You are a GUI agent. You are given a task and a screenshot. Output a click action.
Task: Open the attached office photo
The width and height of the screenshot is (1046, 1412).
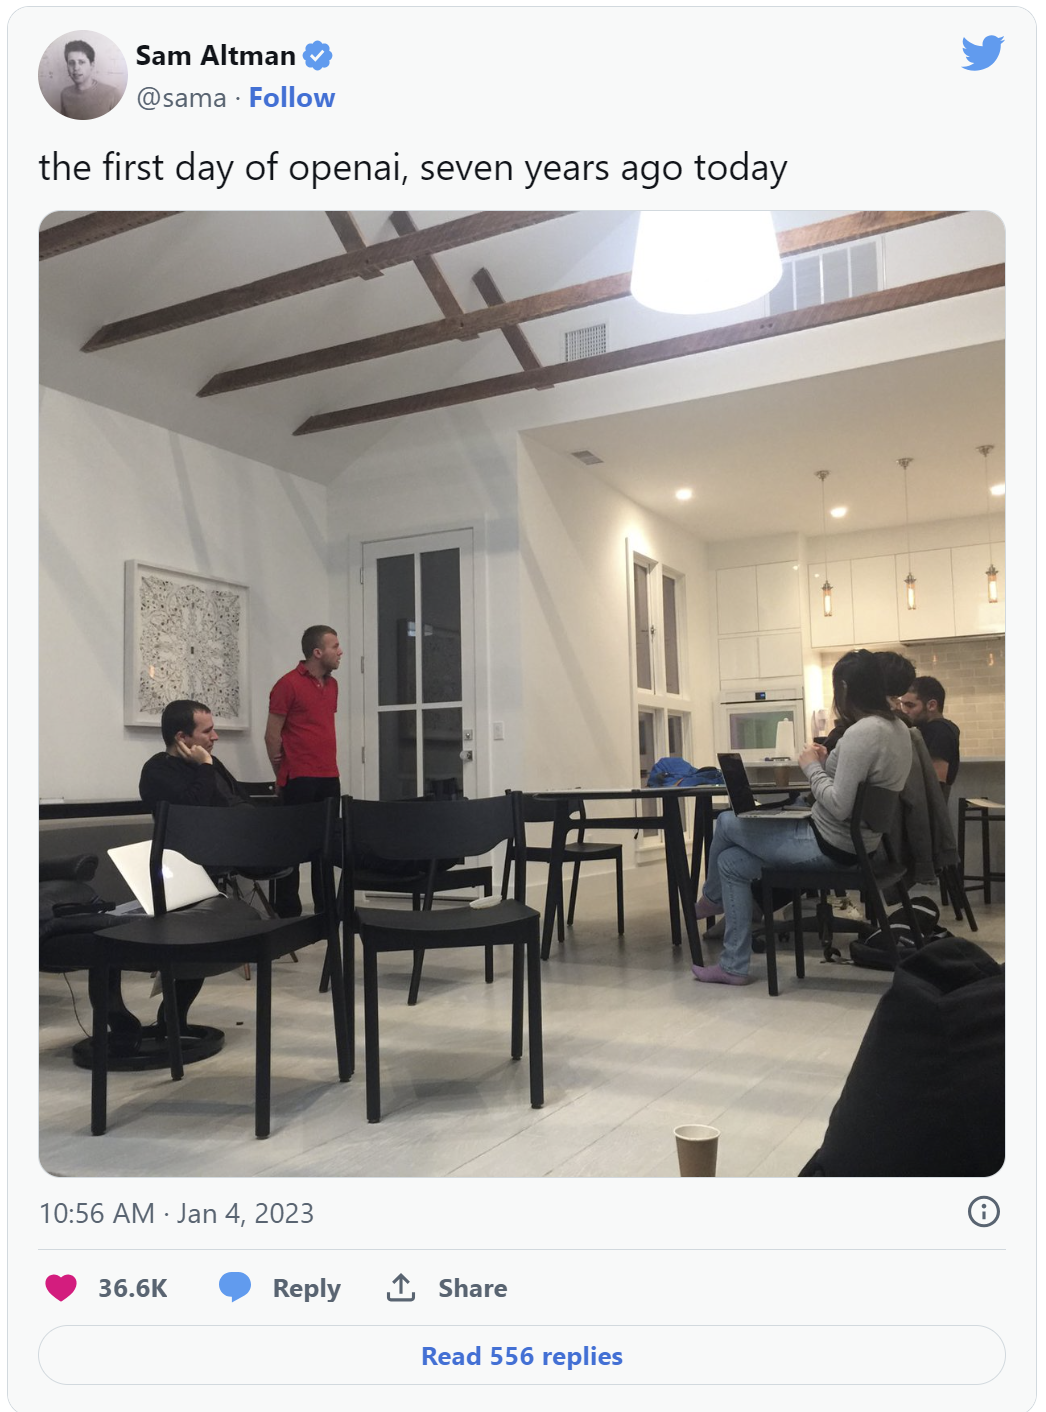(522, 693)
